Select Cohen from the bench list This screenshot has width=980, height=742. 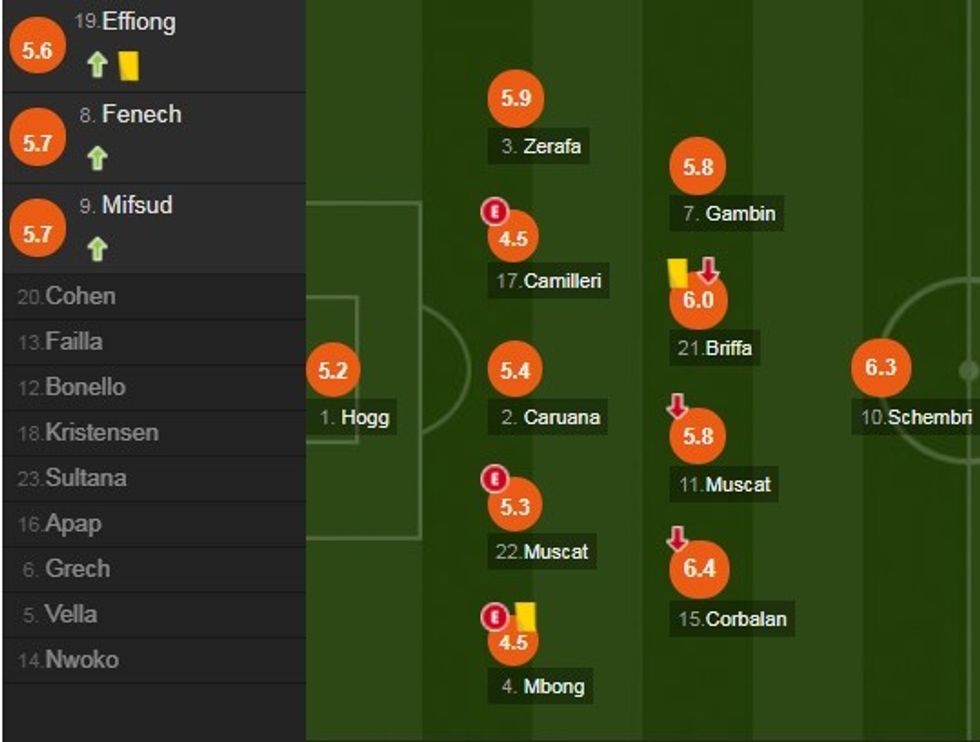point(80,296)
